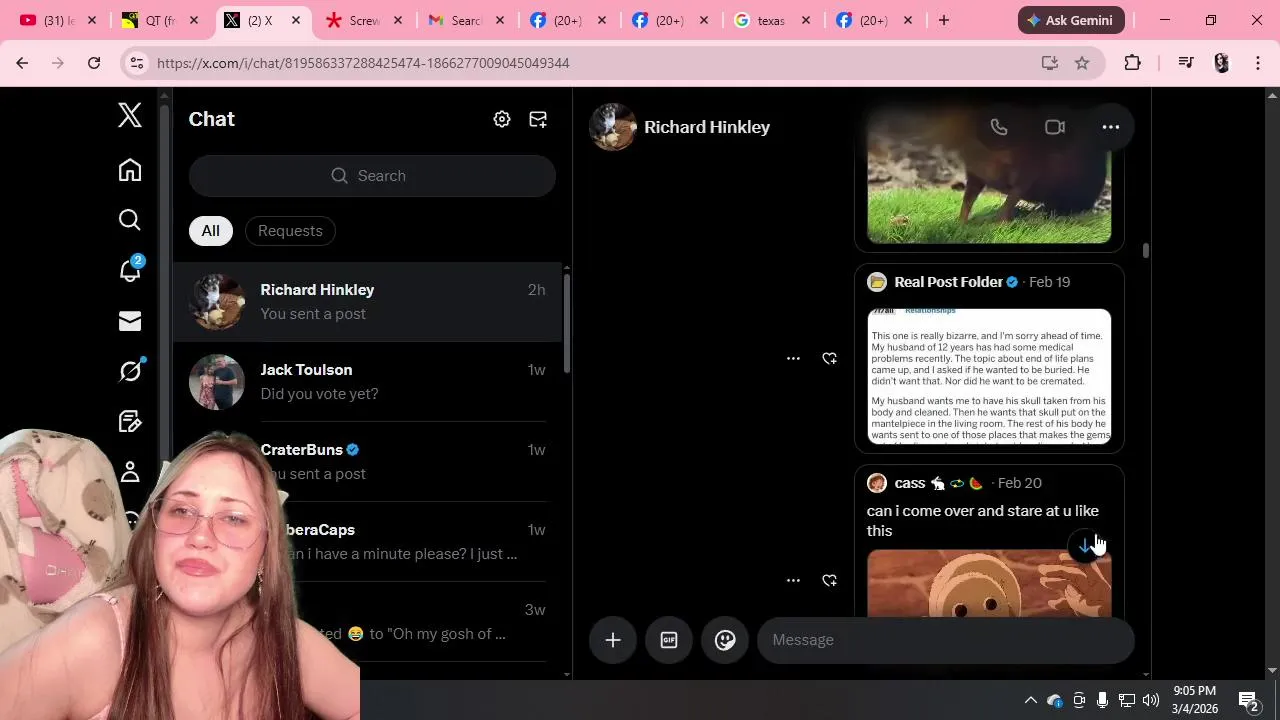
Task: Open GIF picker
Action: 669,640
